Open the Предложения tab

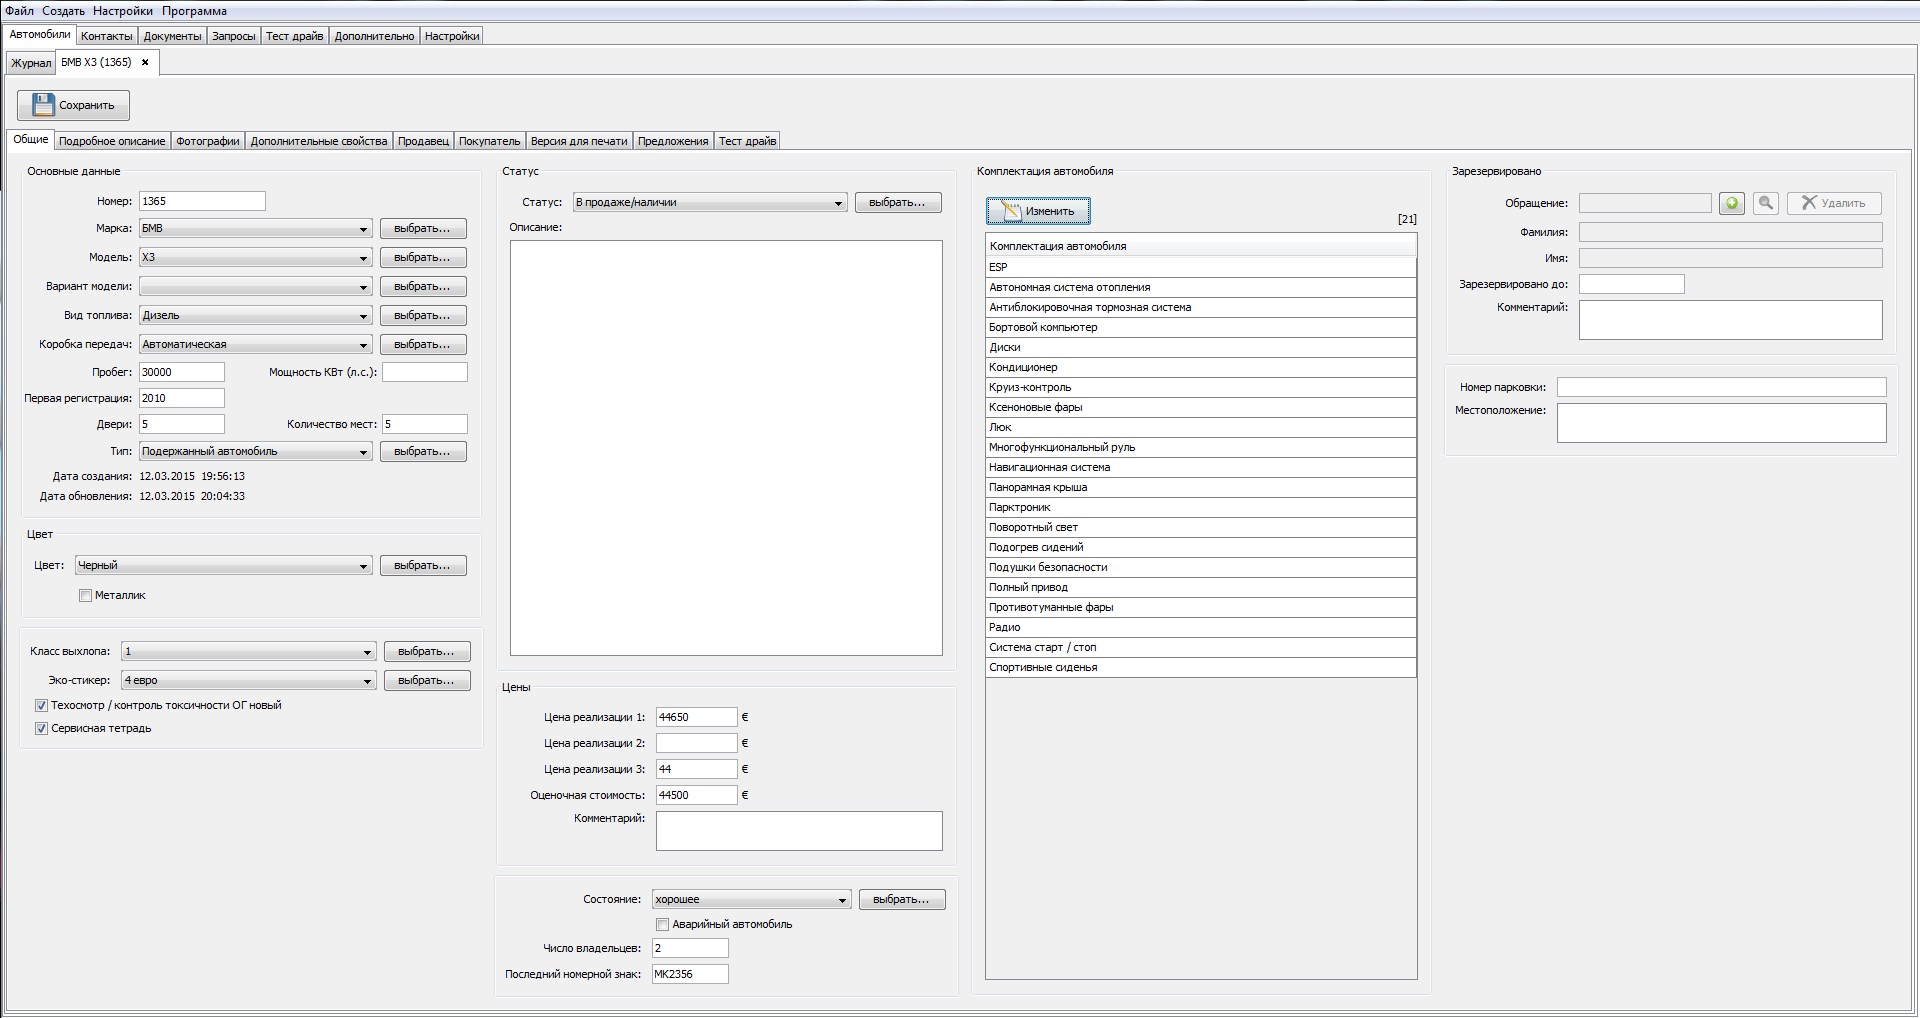(x=673, y=141)
